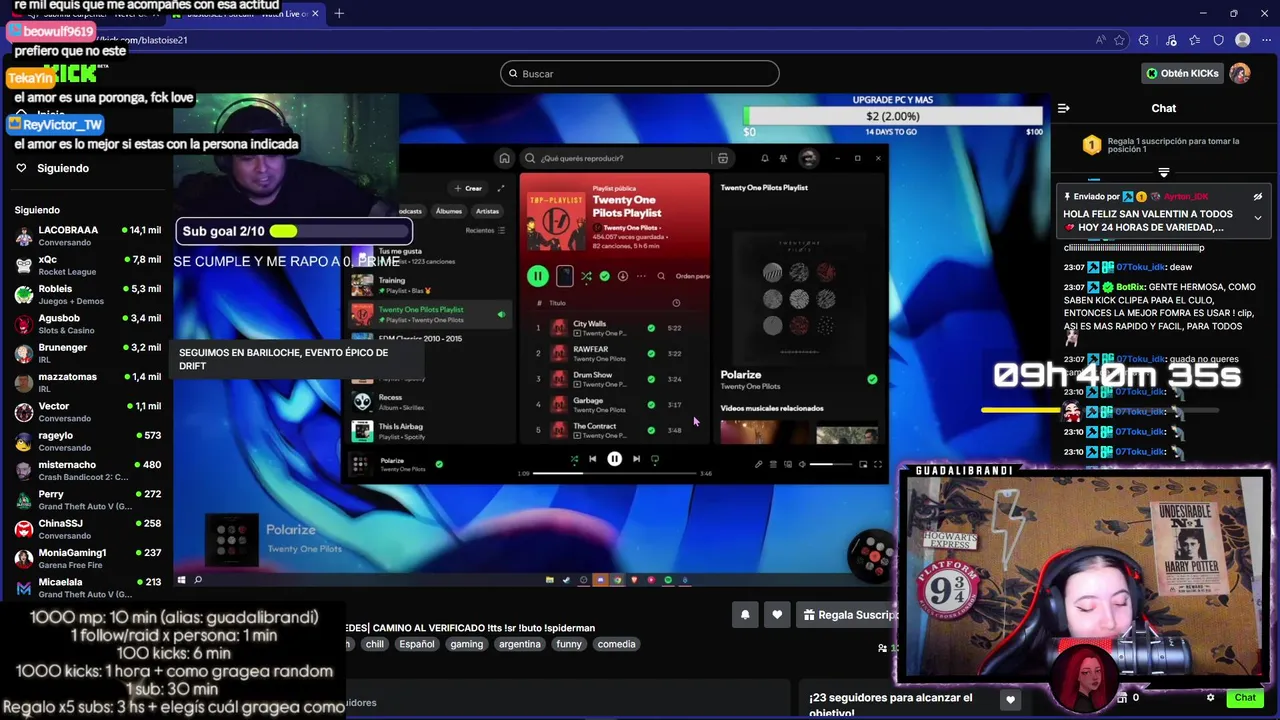Search within playlist magnifier icon
1280x720 pixels.
661,276
